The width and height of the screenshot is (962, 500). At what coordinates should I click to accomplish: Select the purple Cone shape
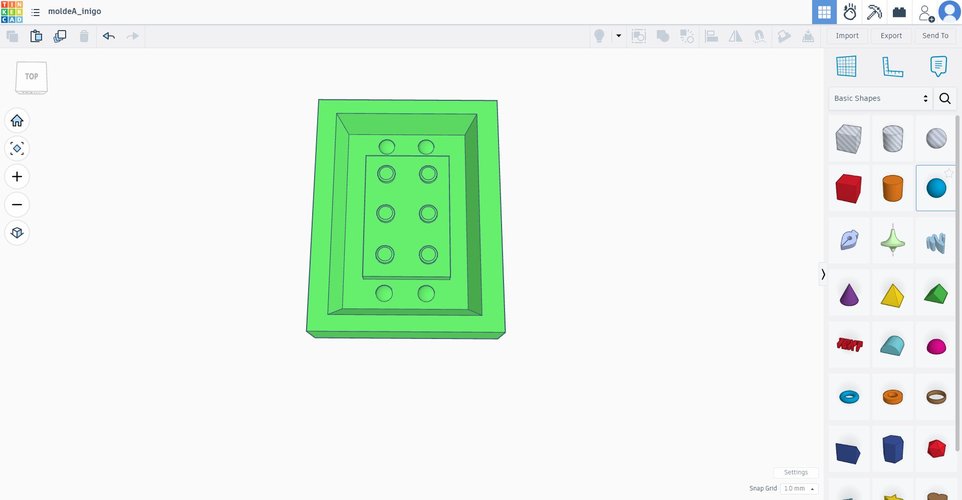pos(848,294)
